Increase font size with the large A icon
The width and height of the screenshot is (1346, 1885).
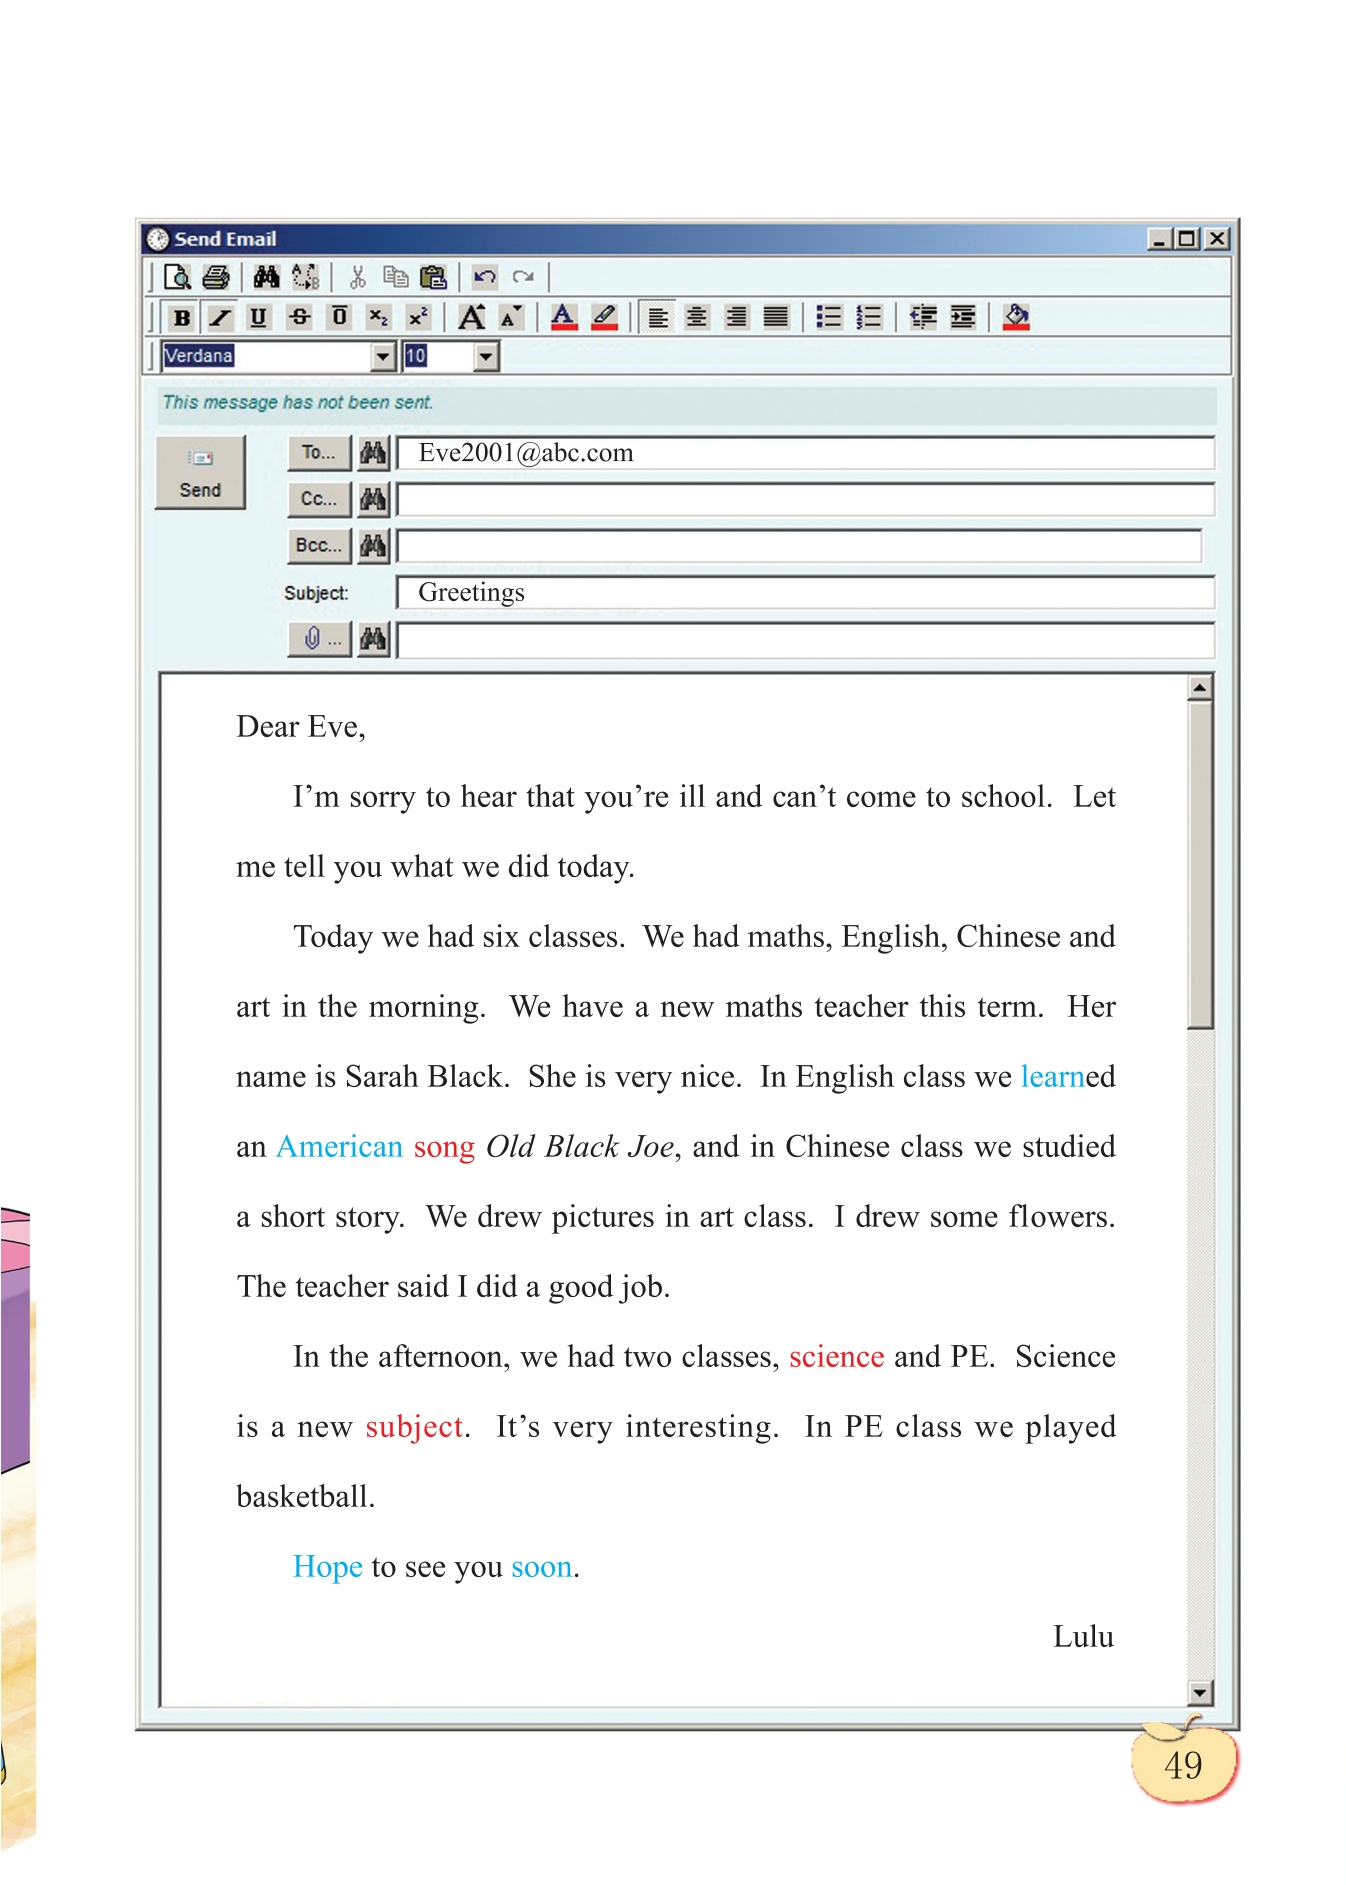coord(471,318)
